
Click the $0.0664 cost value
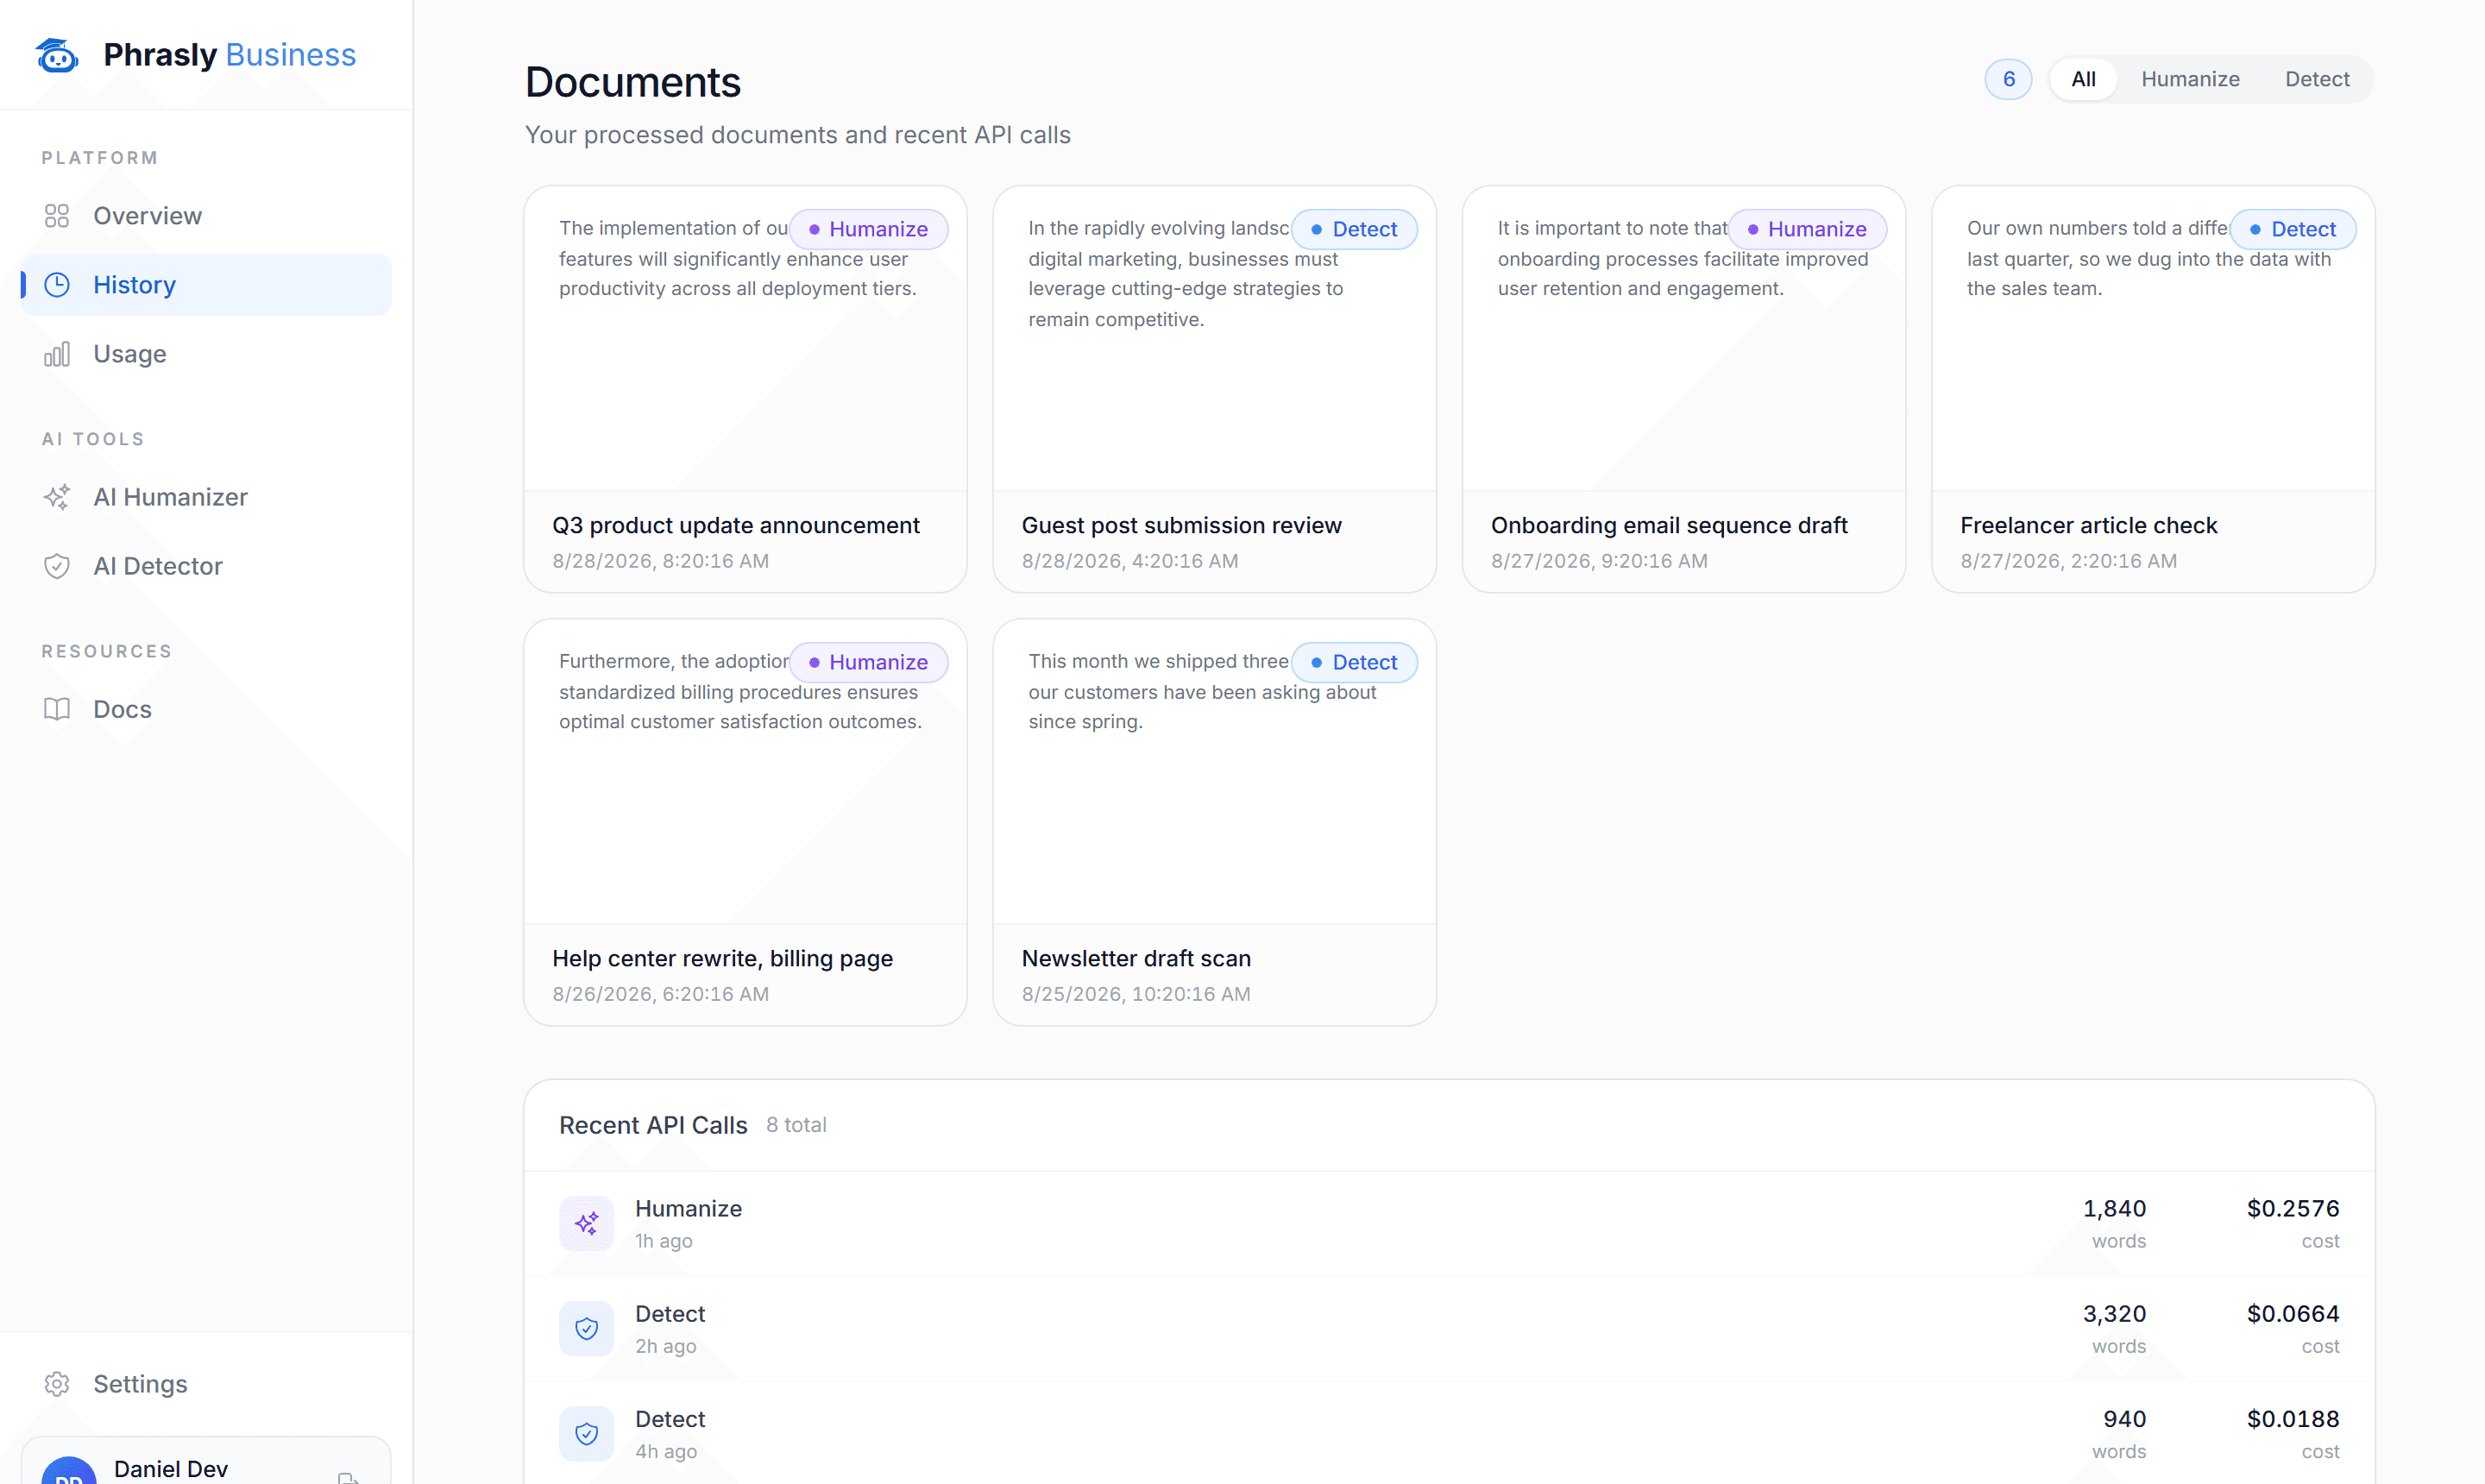pyautogui.click(x=2293, y=1313)
